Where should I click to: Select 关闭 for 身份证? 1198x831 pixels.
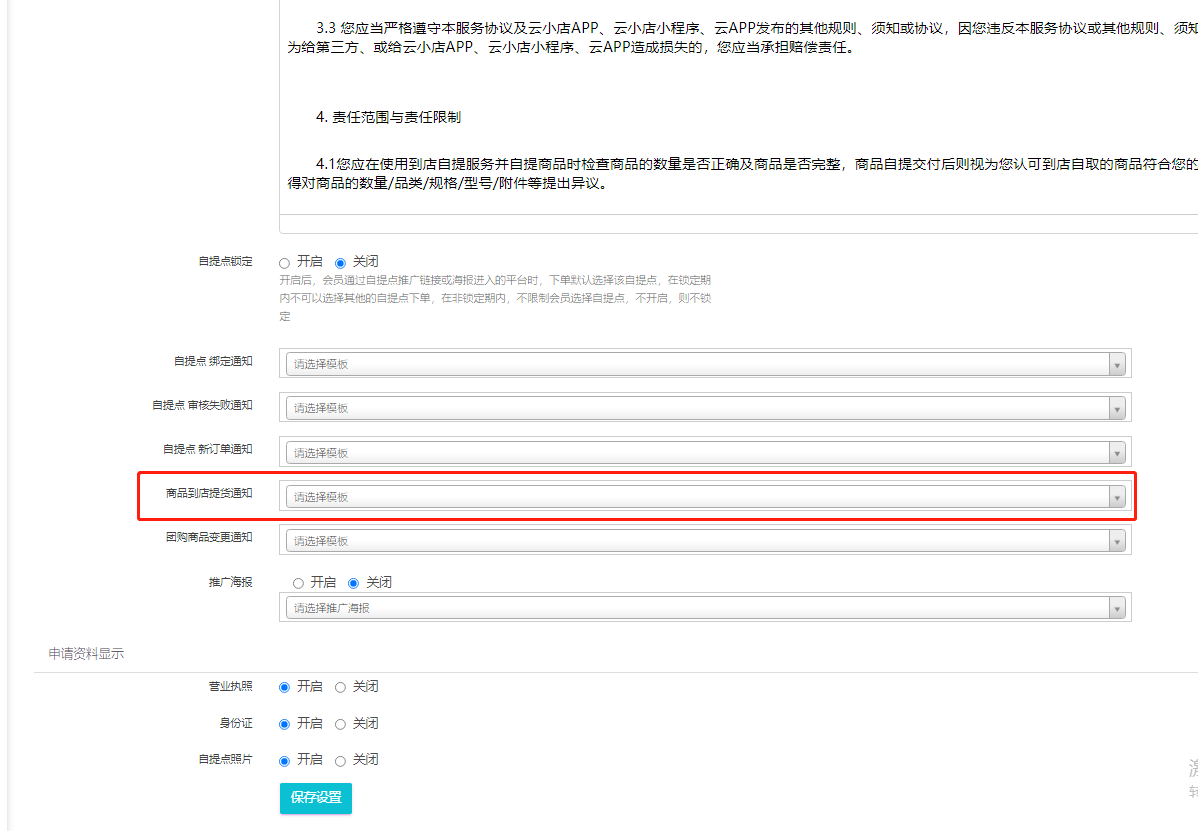[x=340, y=724]
